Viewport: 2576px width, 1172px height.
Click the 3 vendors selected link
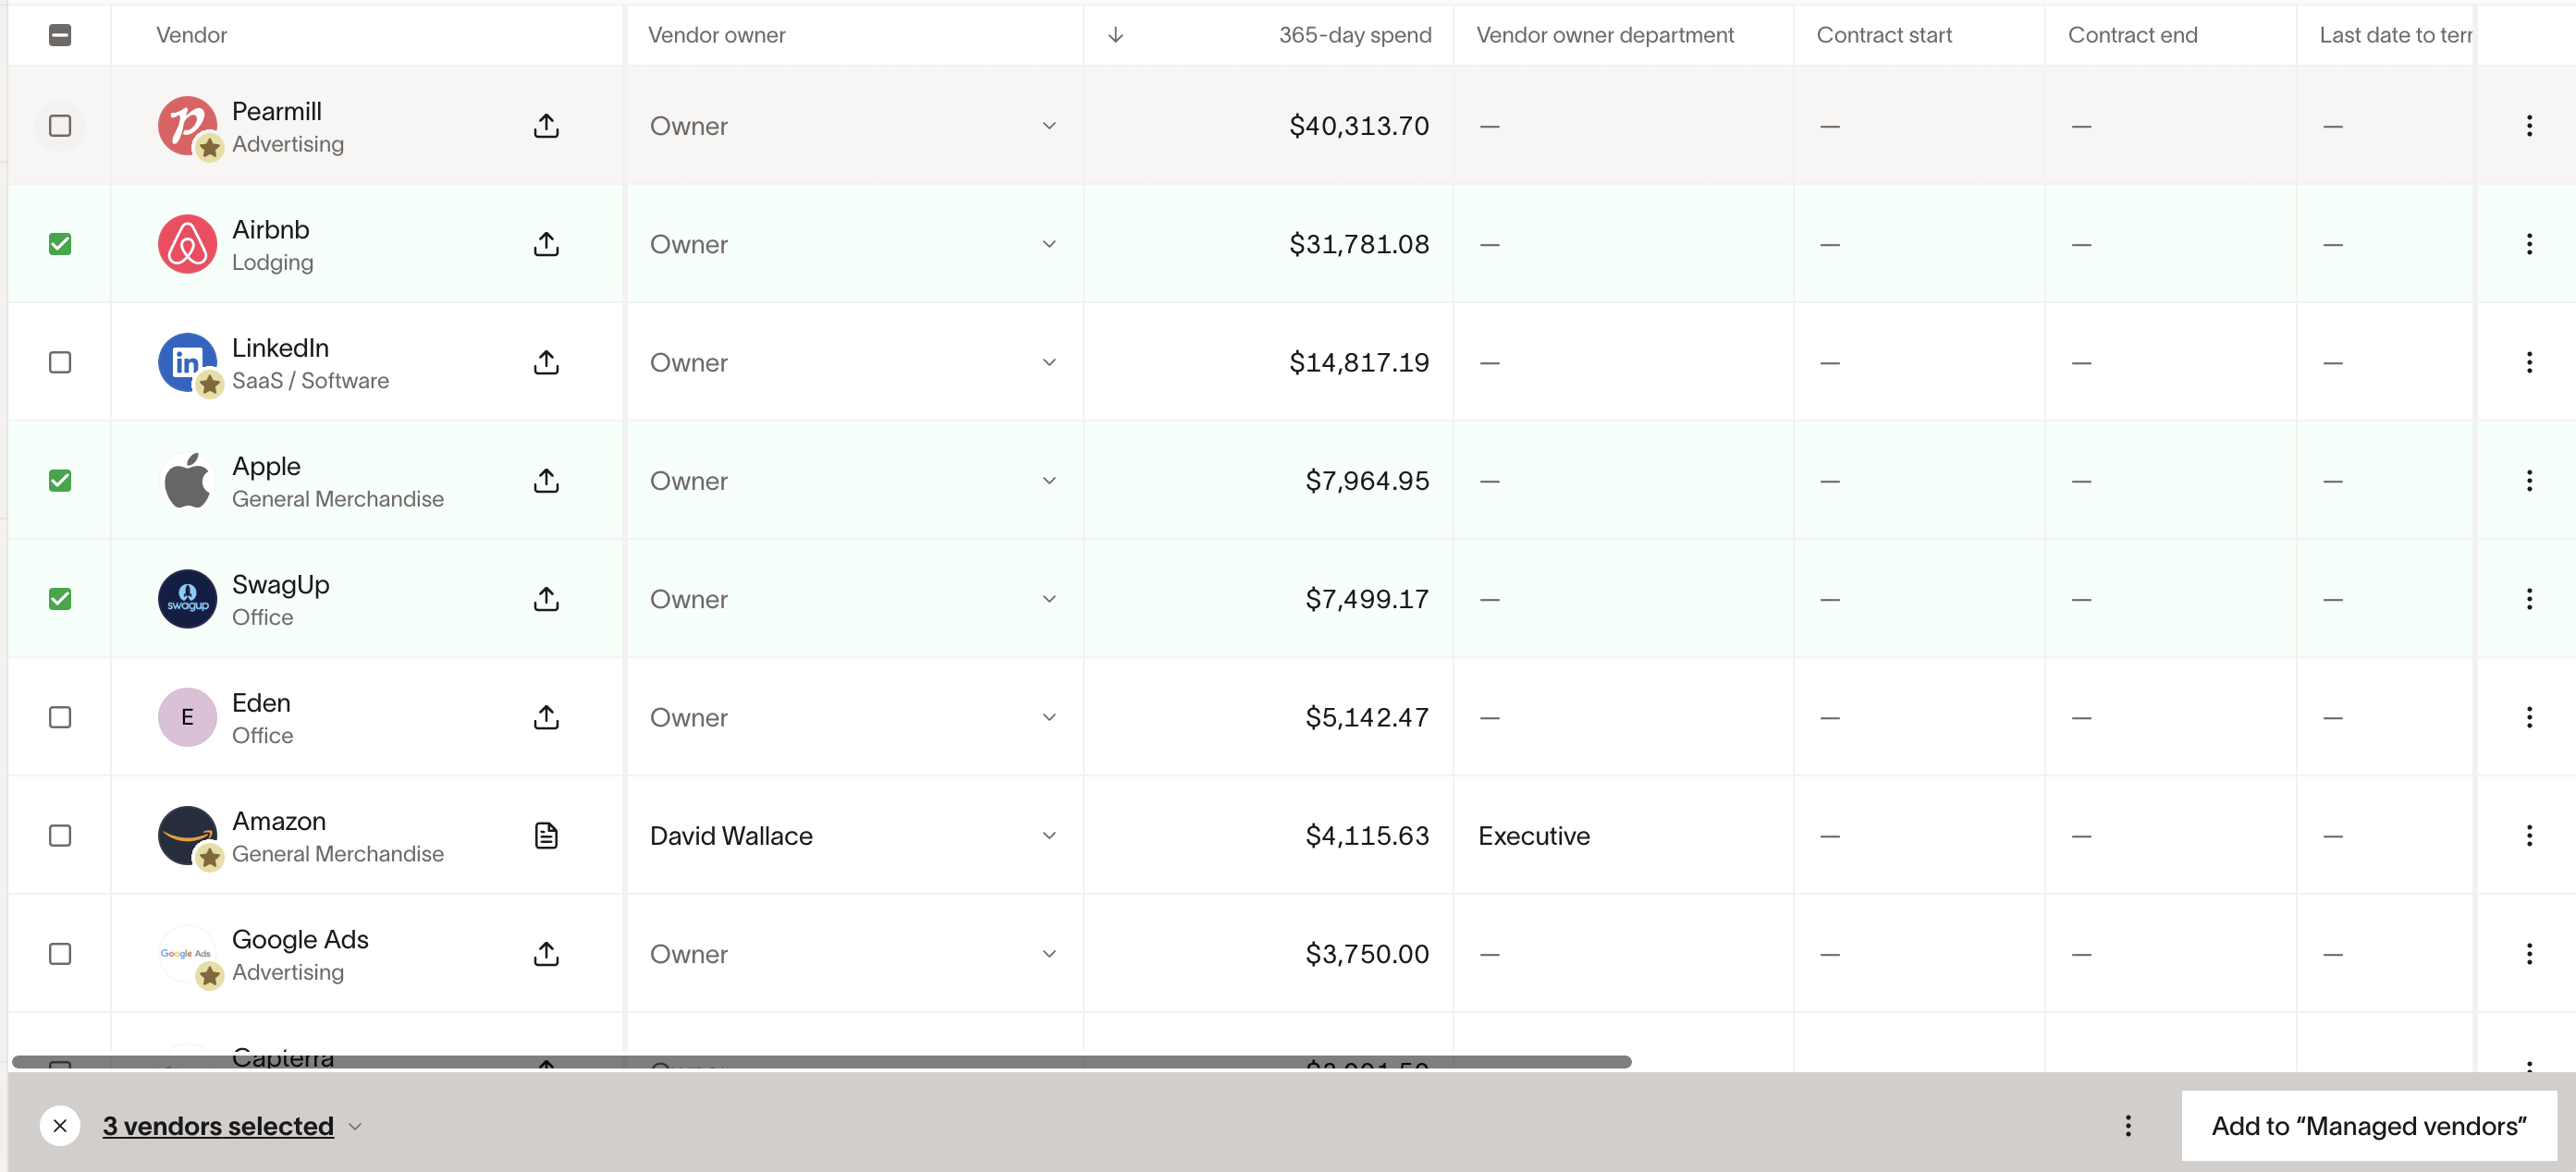[218, 1126]
